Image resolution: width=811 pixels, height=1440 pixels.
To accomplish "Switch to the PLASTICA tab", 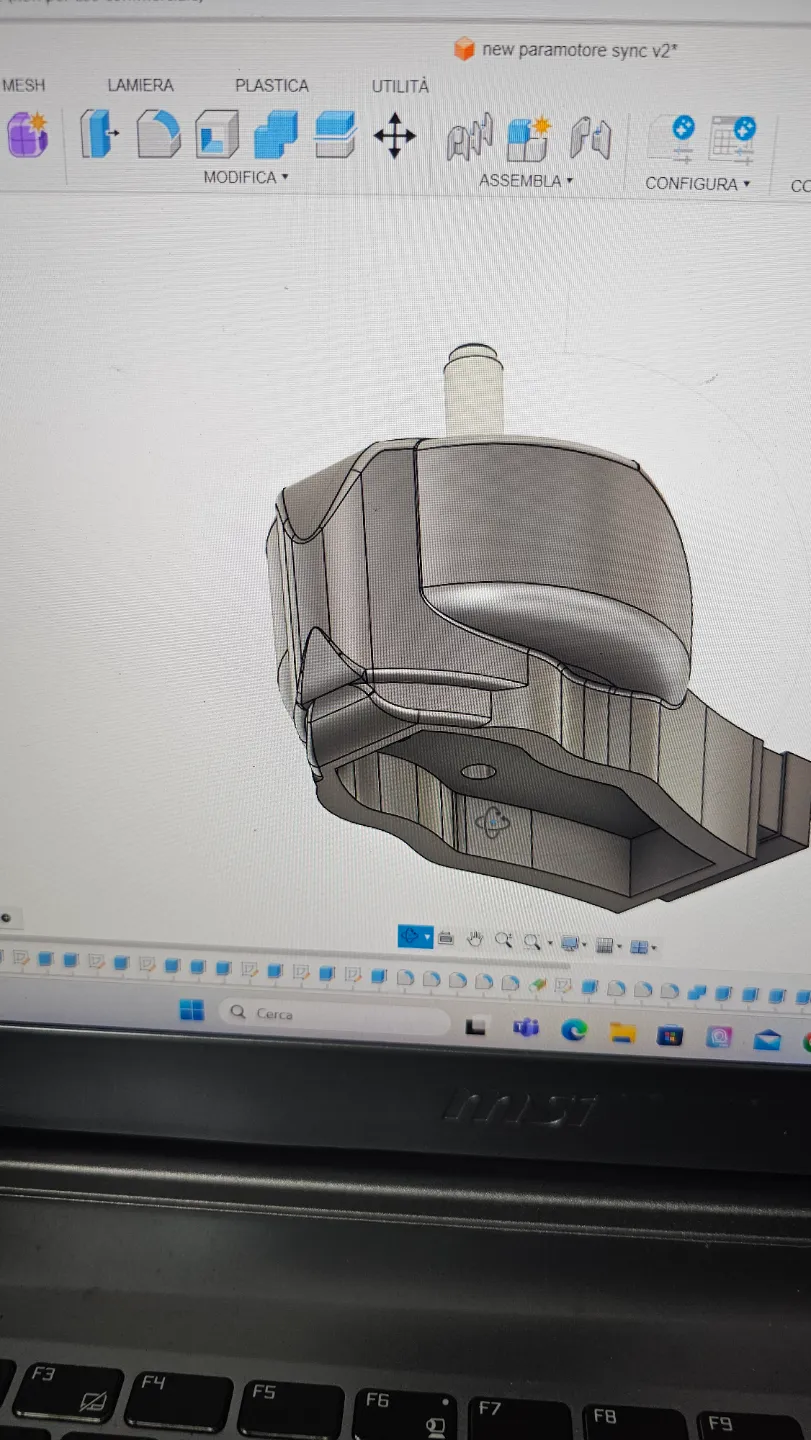I will click(x=272, y=86).
